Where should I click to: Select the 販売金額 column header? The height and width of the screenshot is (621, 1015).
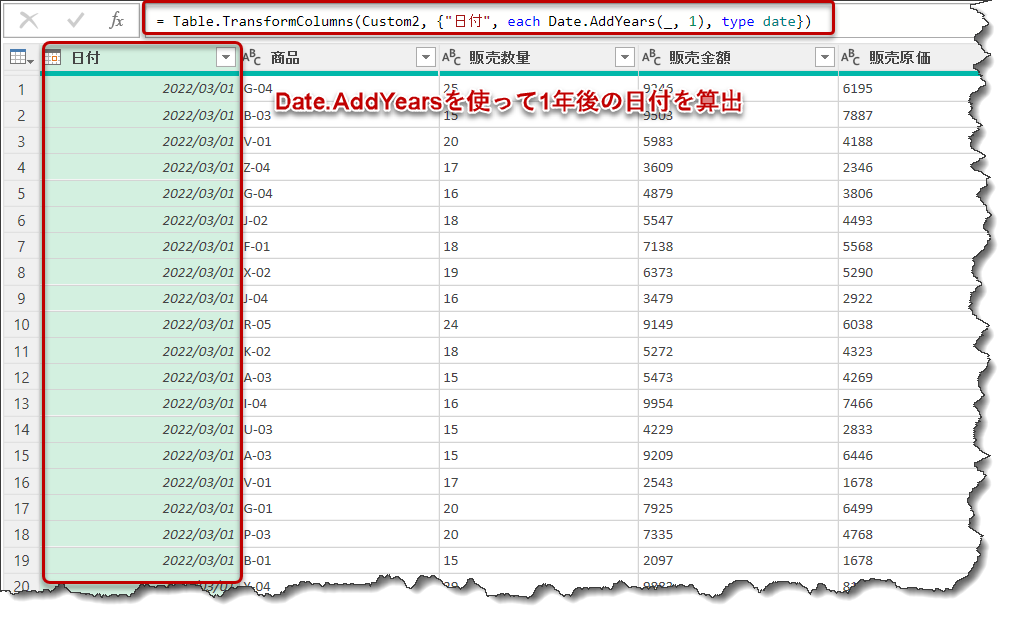(738, 58)
